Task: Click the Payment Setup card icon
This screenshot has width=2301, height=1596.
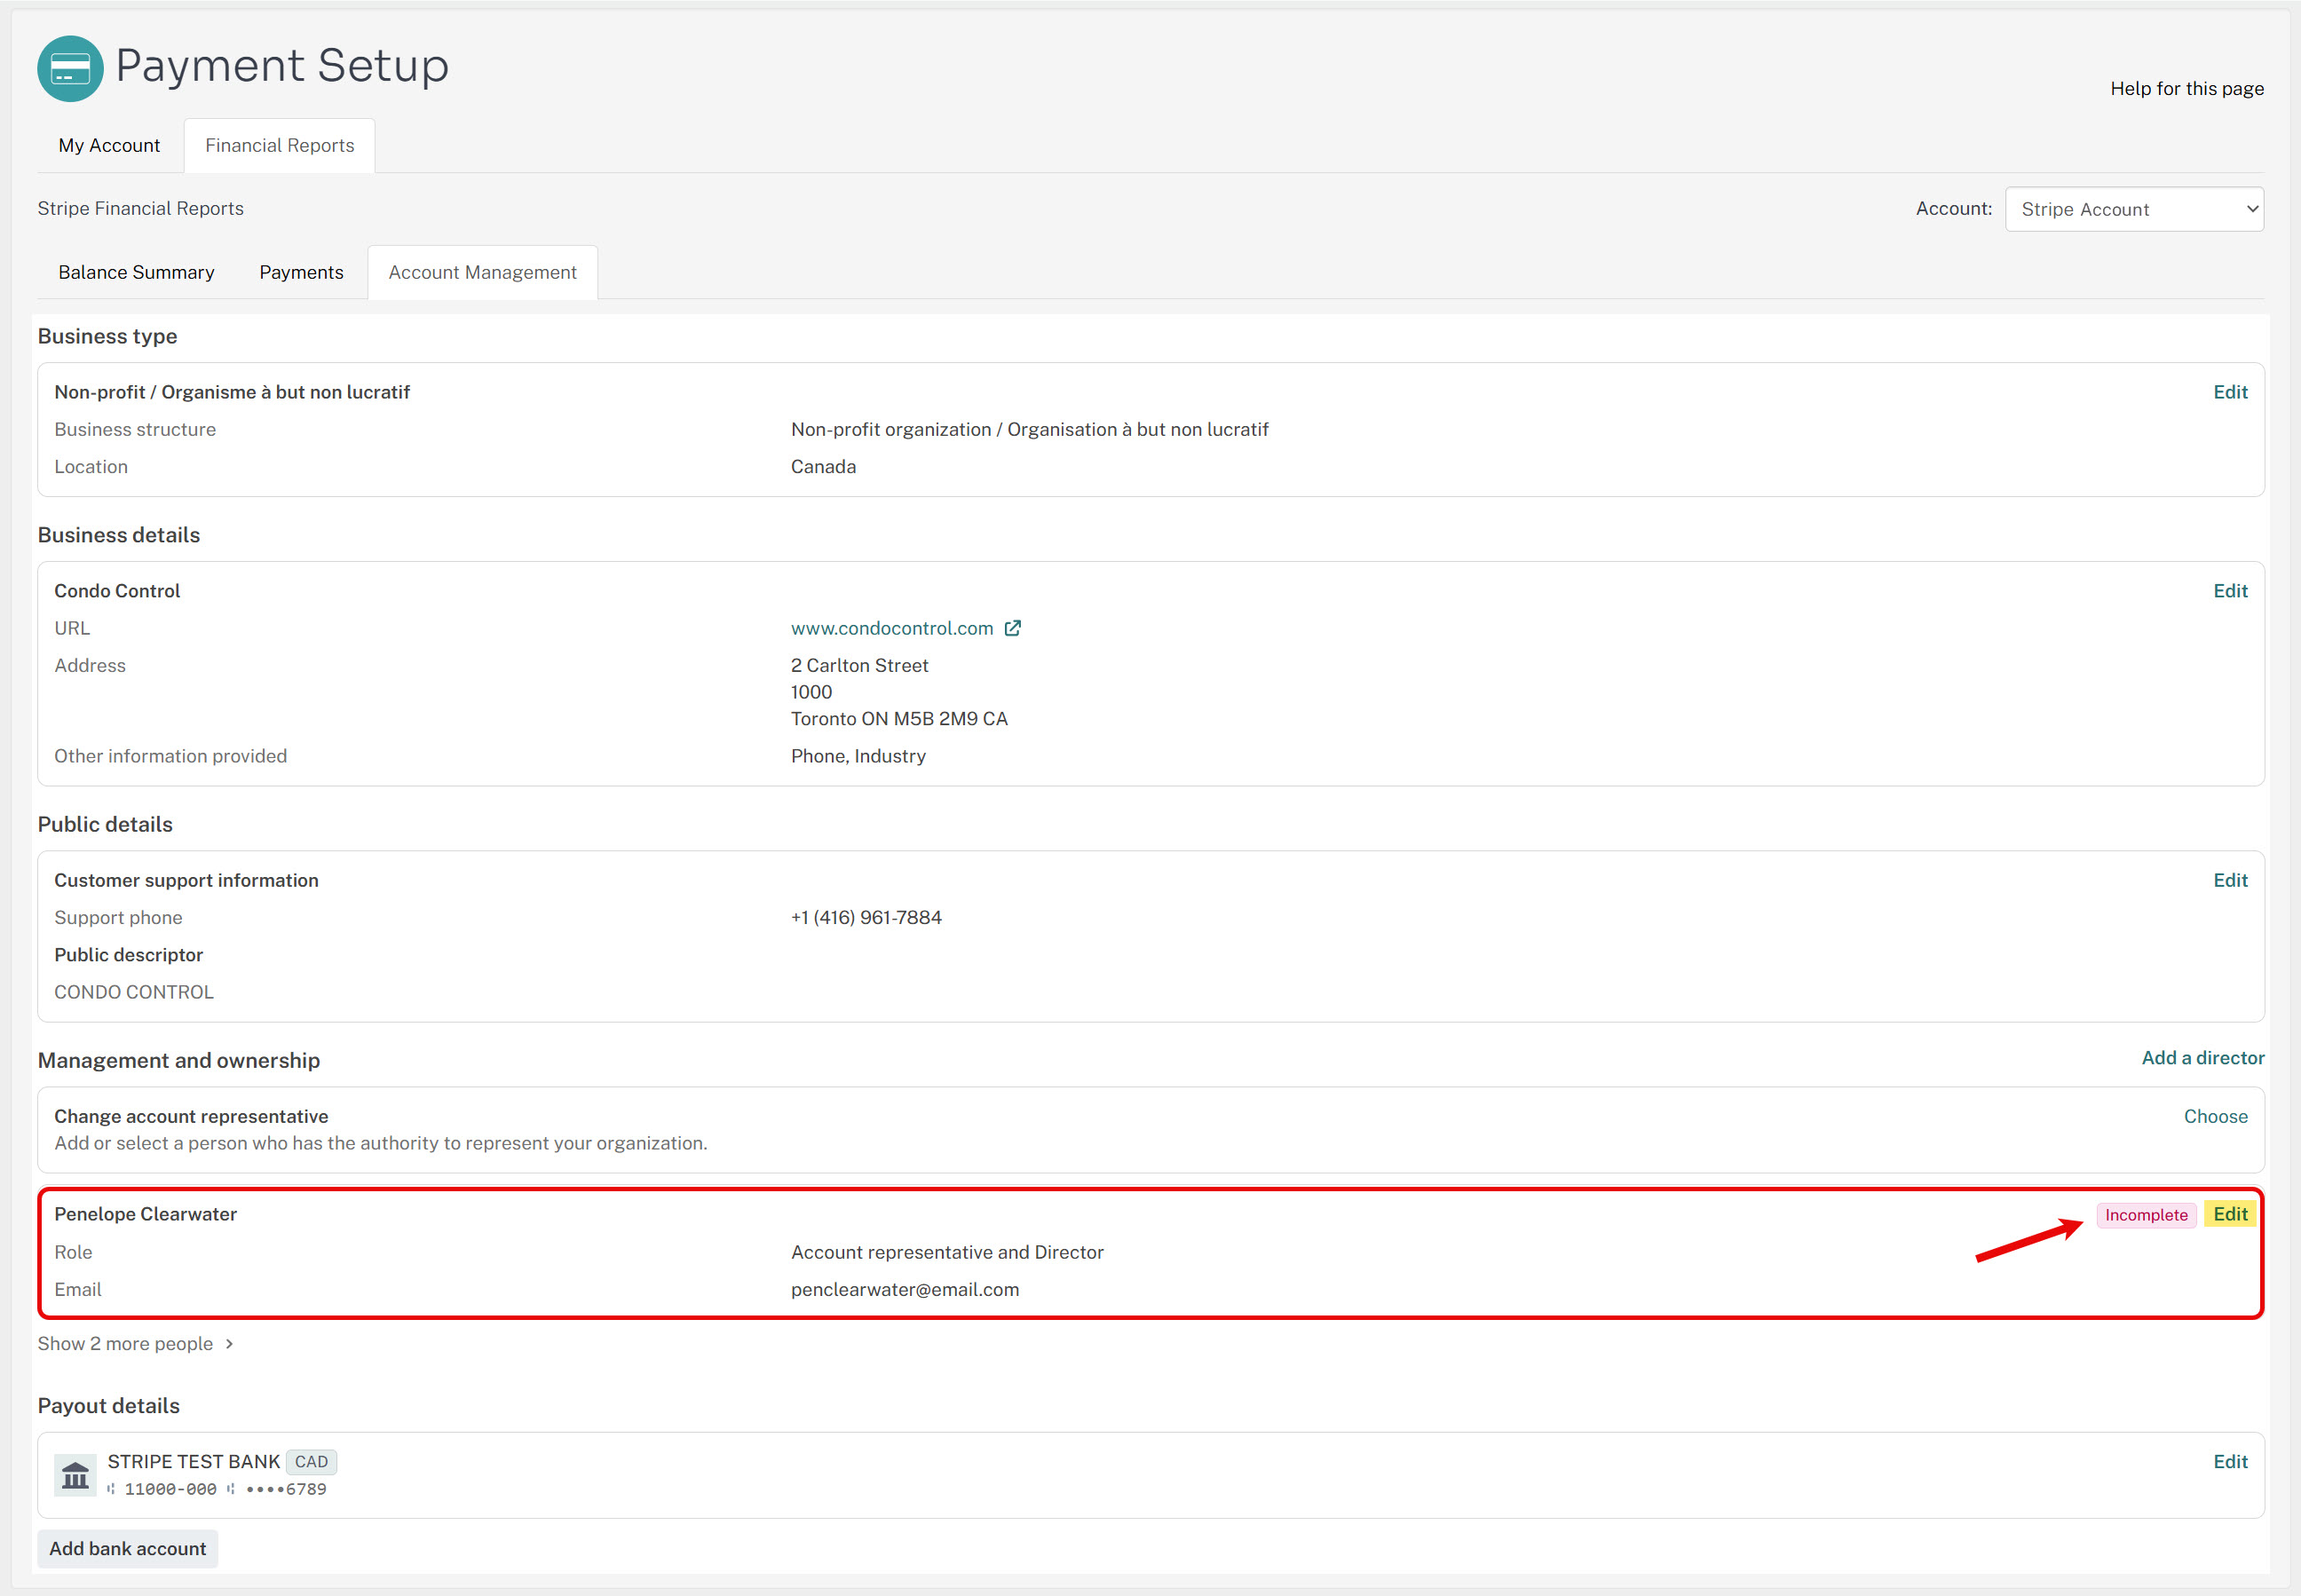Action: [x=70, y=68]
